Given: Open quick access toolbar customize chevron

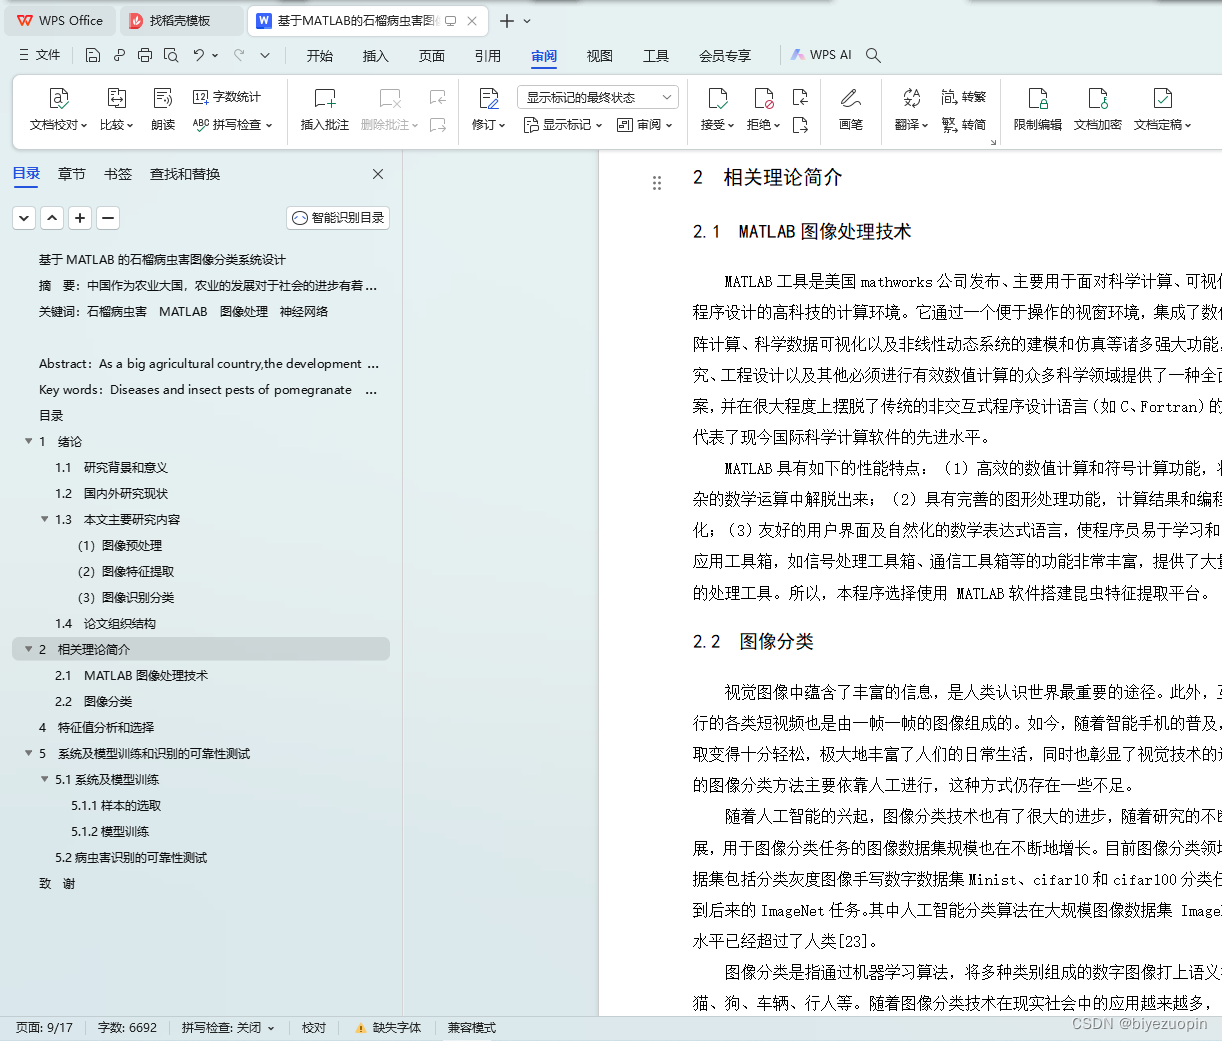Looking at the screenshot, I should (x=265, y=55).
